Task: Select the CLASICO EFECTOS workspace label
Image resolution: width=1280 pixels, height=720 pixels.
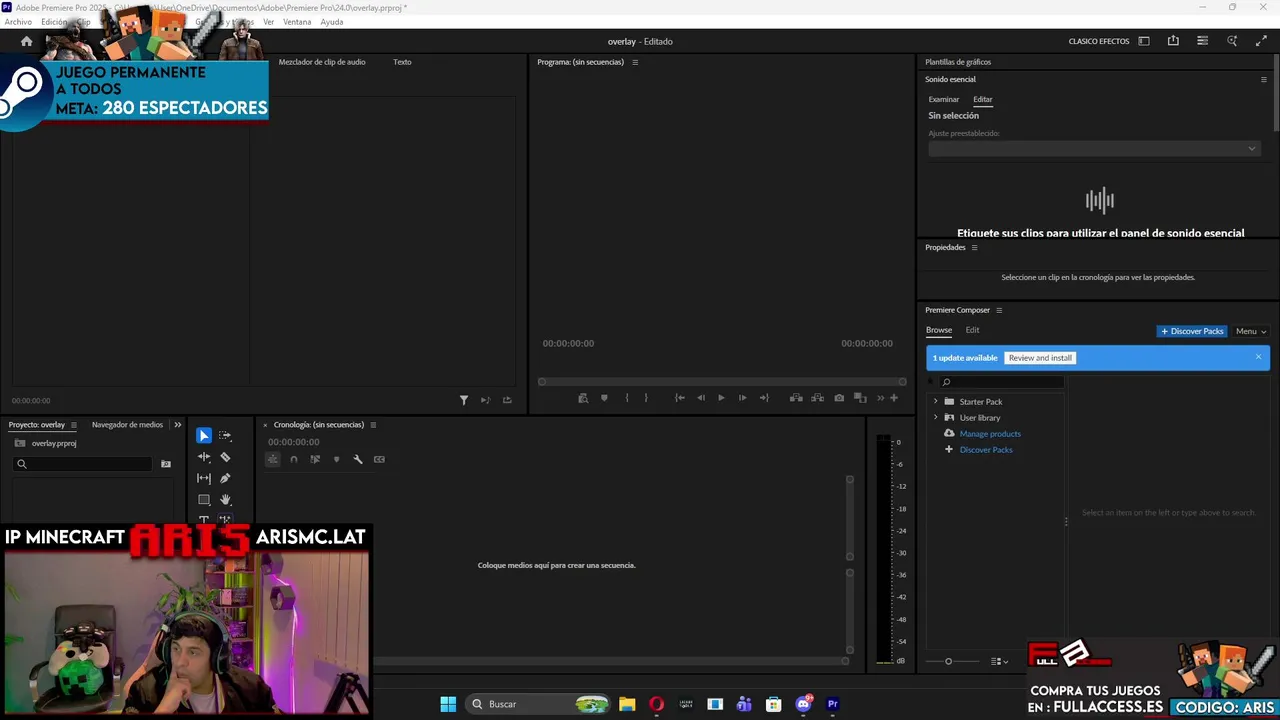Action: coord(1099,41)
